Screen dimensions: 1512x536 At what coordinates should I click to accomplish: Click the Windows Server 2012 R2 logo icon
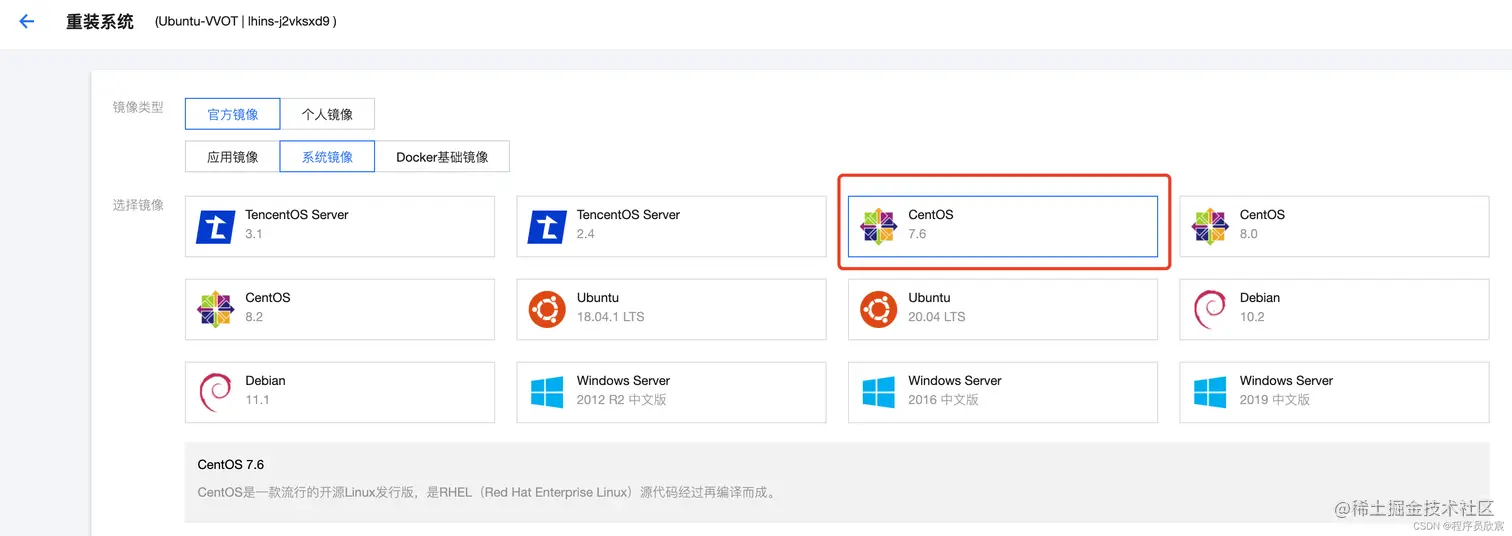(547, 393)
